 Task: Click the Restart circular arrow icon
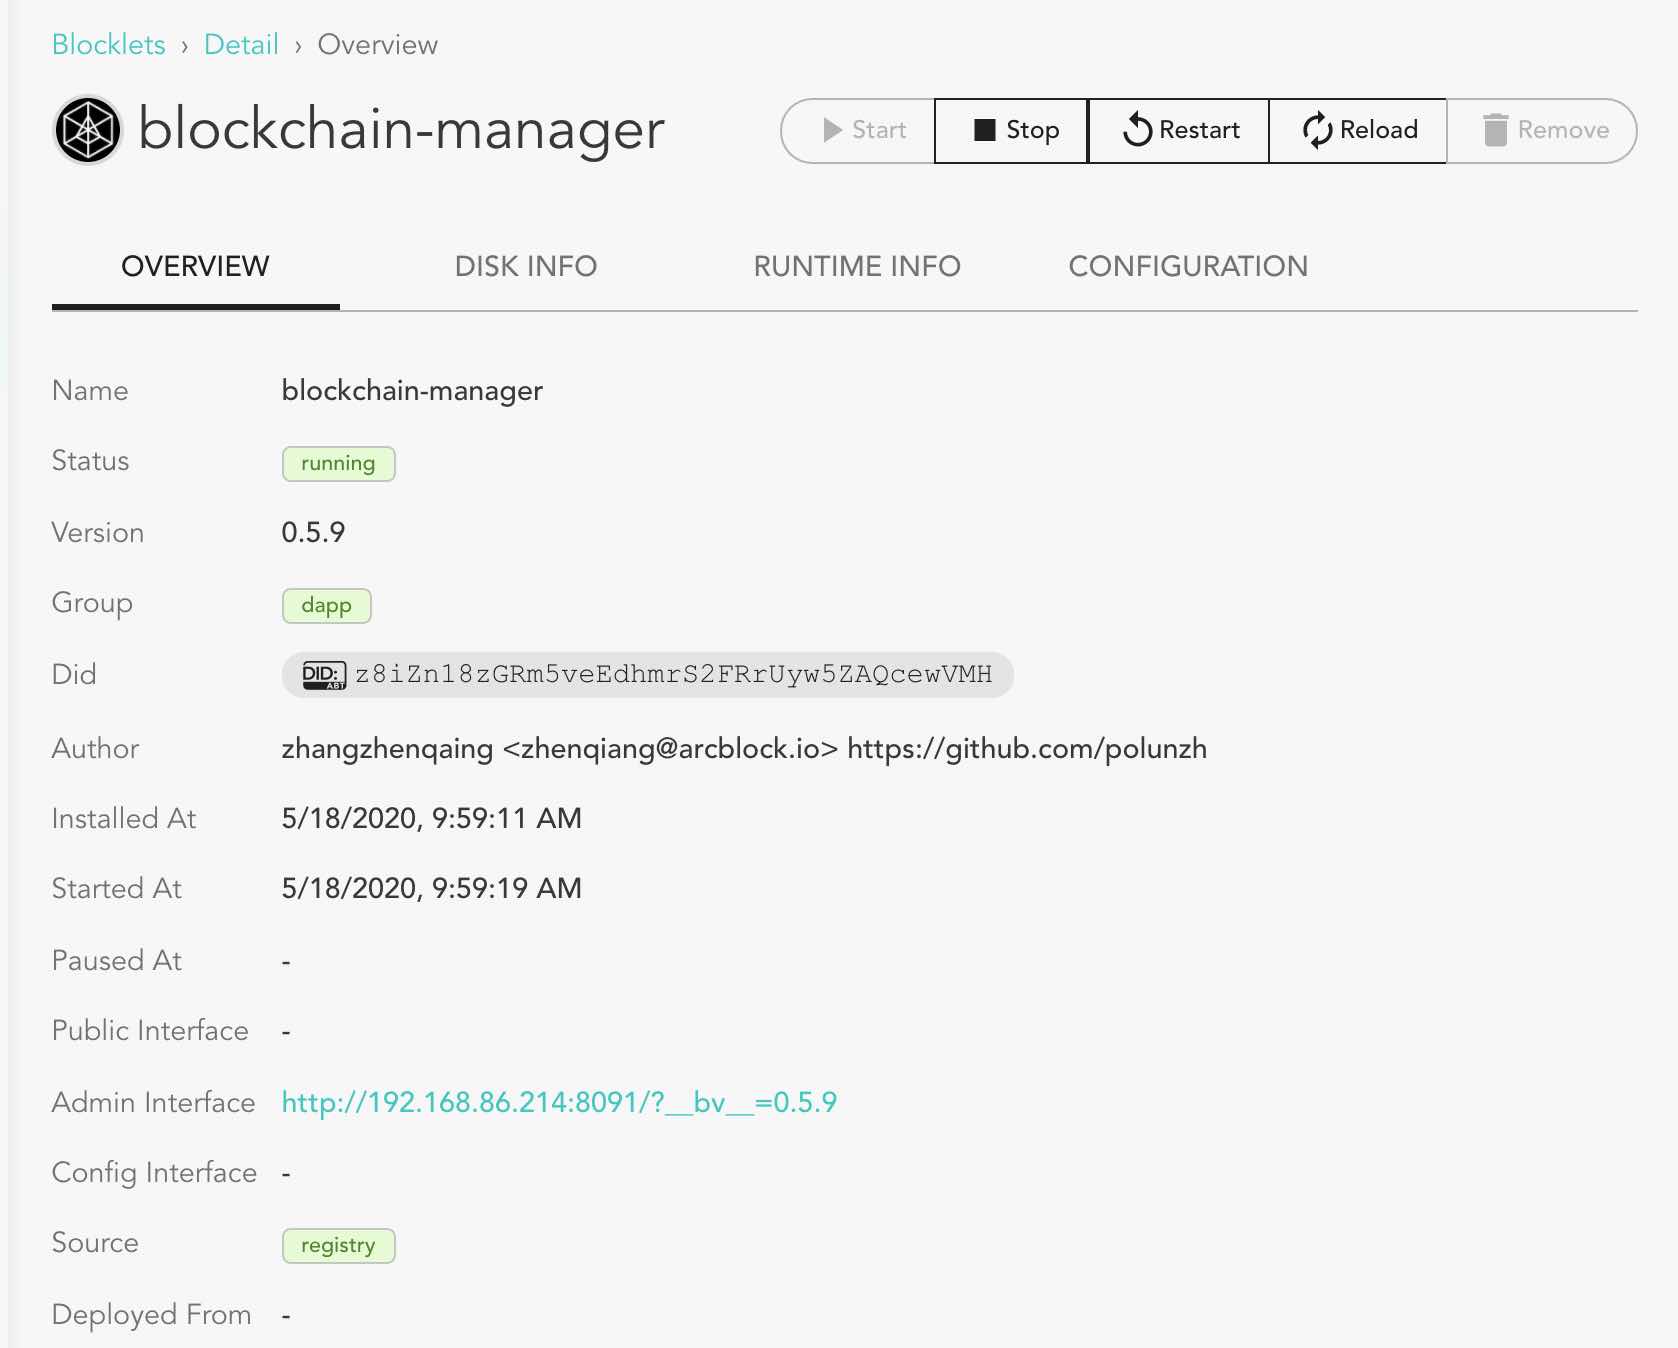(1137, 130)
